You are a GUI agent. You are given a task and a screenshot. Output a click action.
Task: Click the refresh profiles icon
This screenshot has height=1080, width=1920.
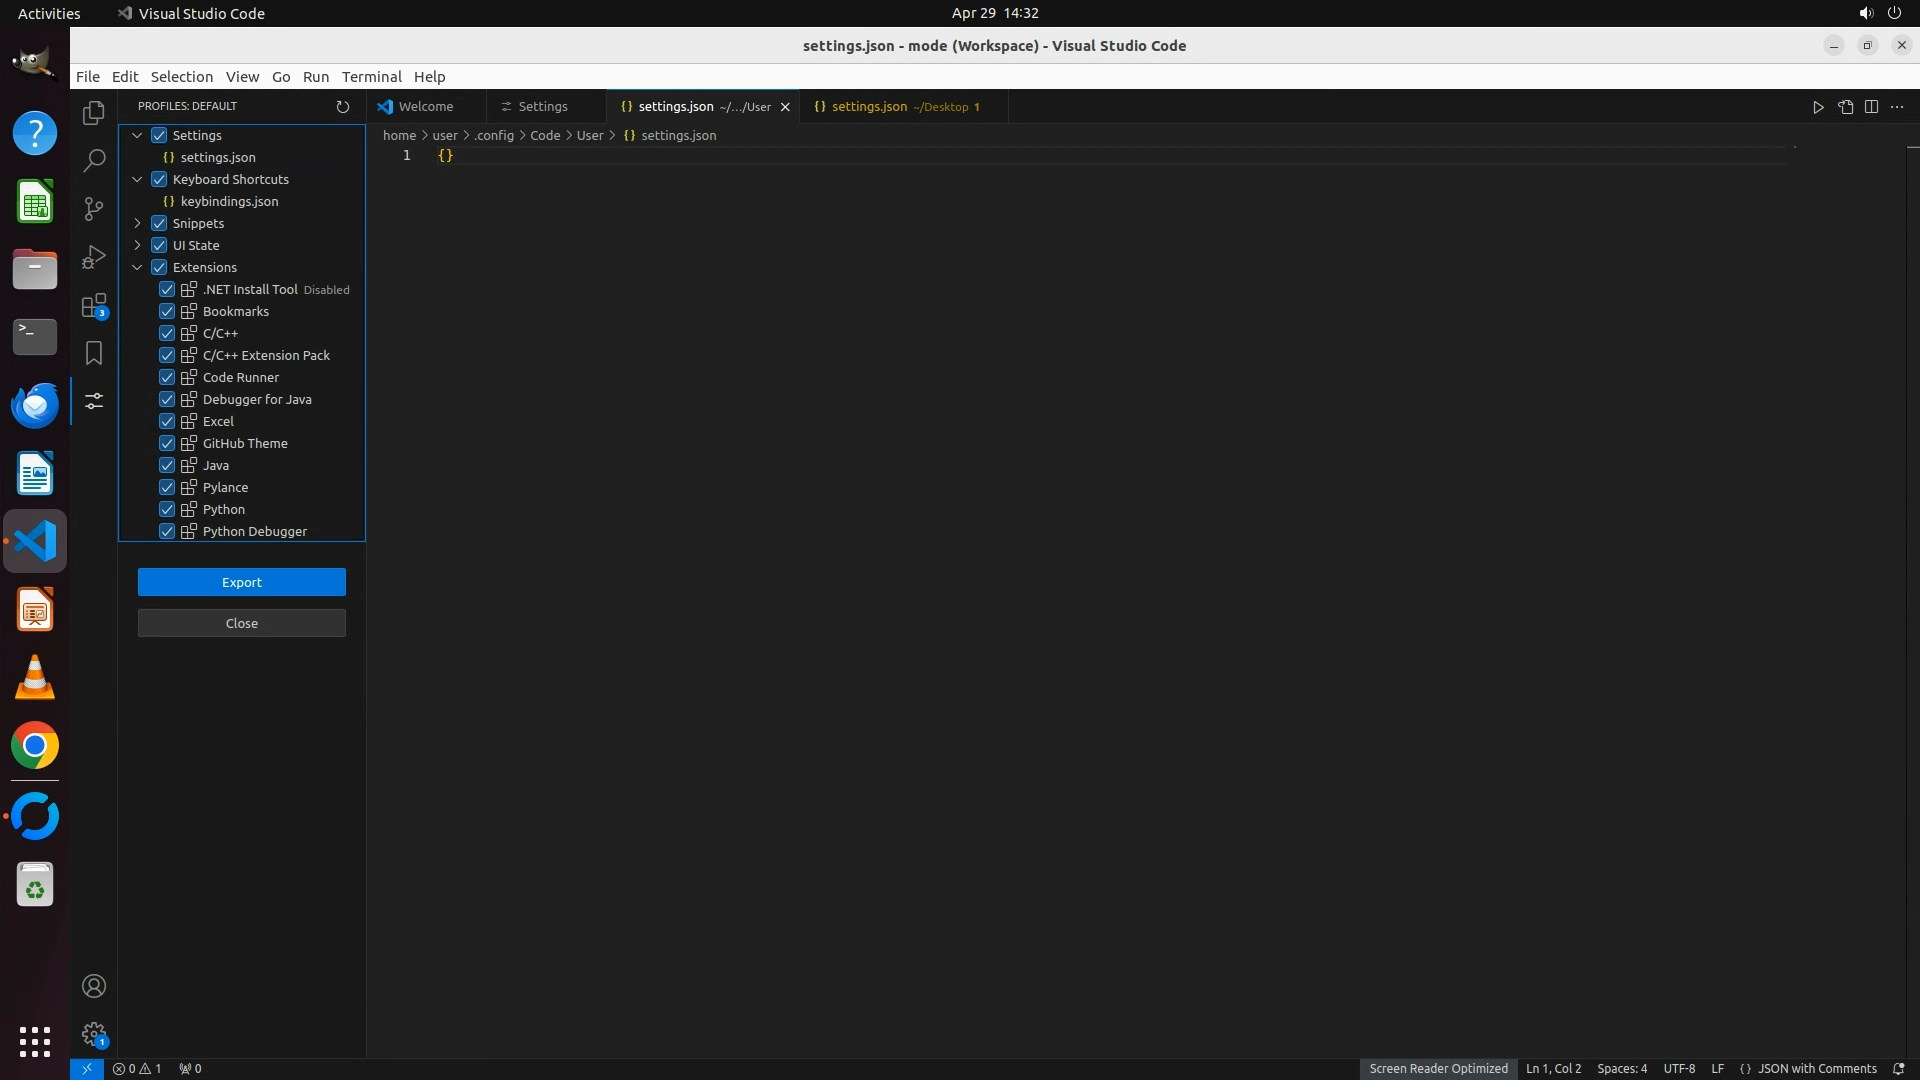click(343, 107)
